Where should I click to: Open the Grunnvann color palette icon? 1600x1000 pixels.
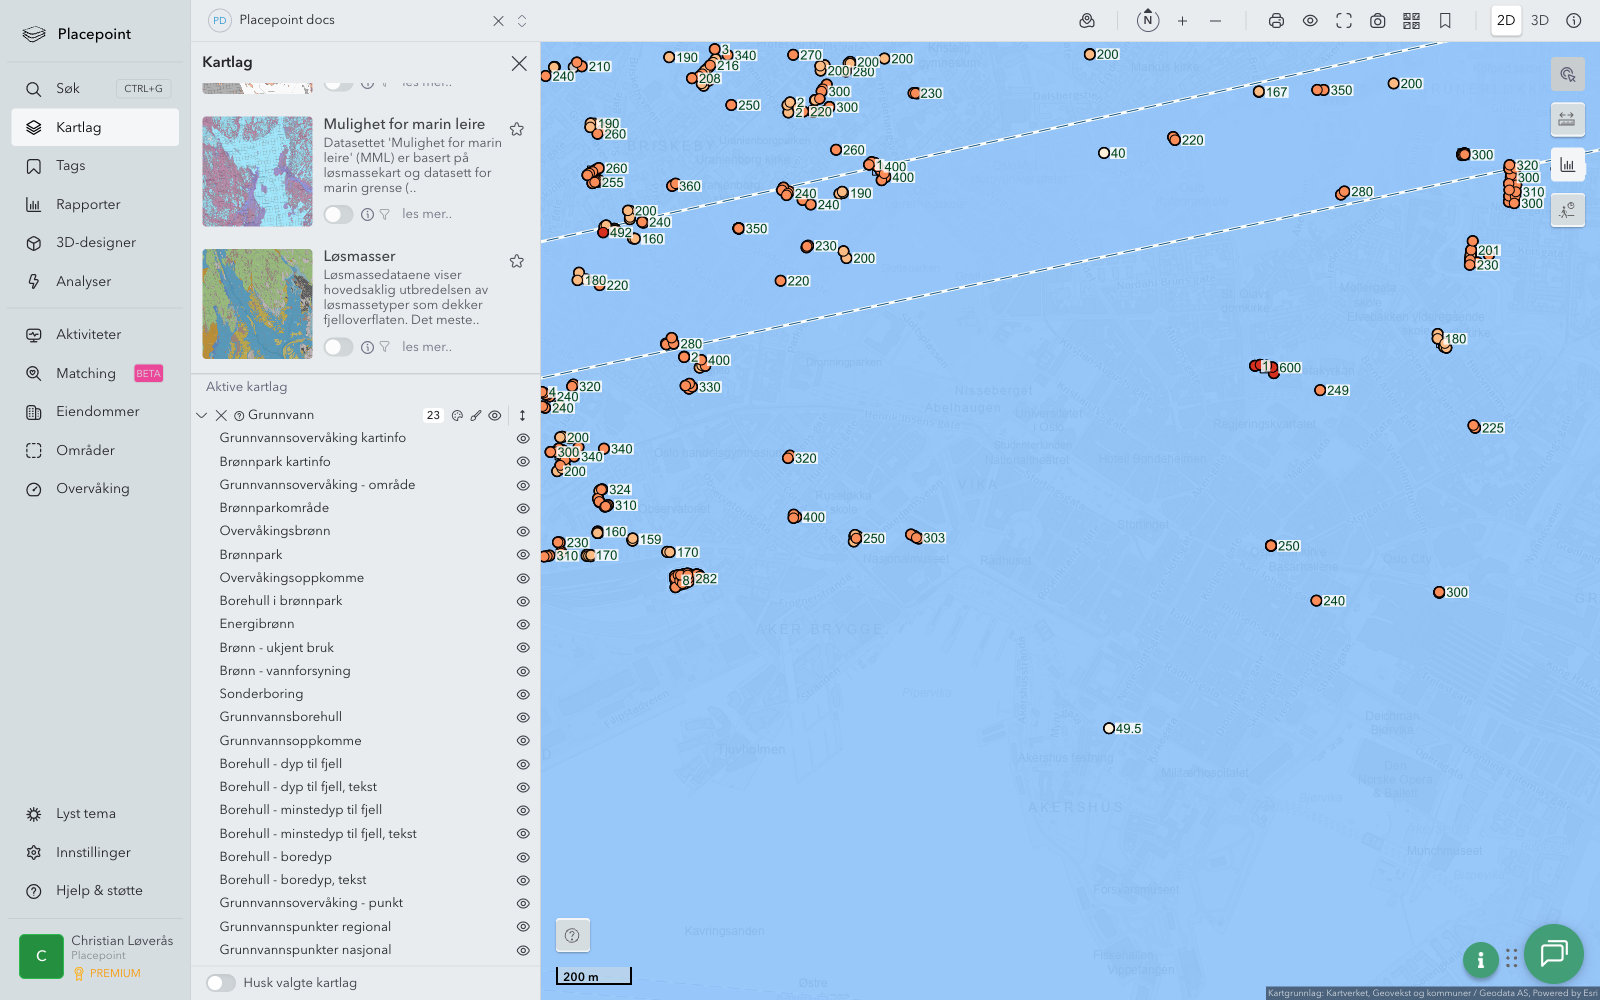[x=457, y=415]
